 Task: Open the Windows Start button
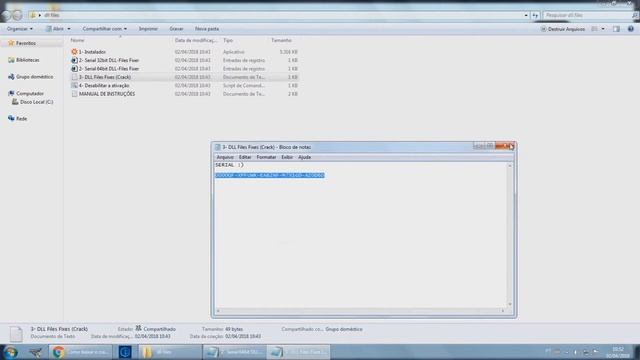tap(10, 352)
